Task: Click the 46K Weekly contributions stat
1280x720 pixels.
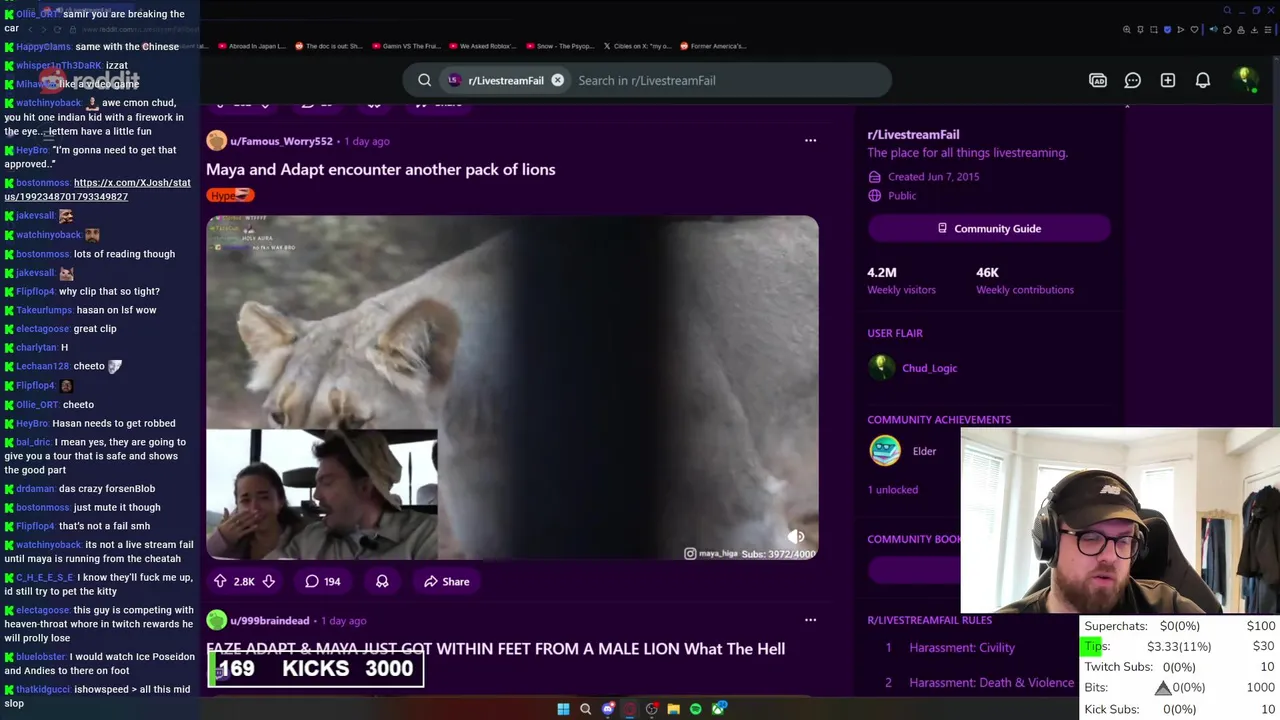Action: point(1025,280)
